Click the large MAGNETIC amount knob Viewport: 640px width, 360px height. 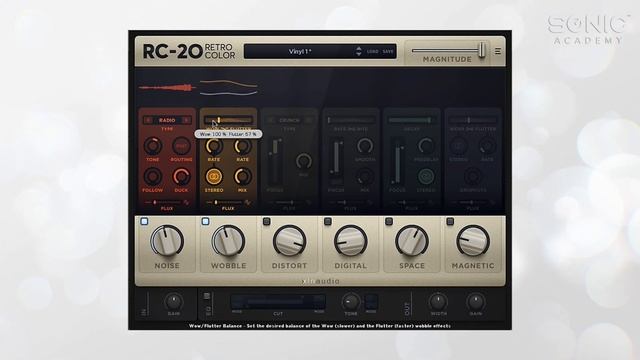pos(473,241)
